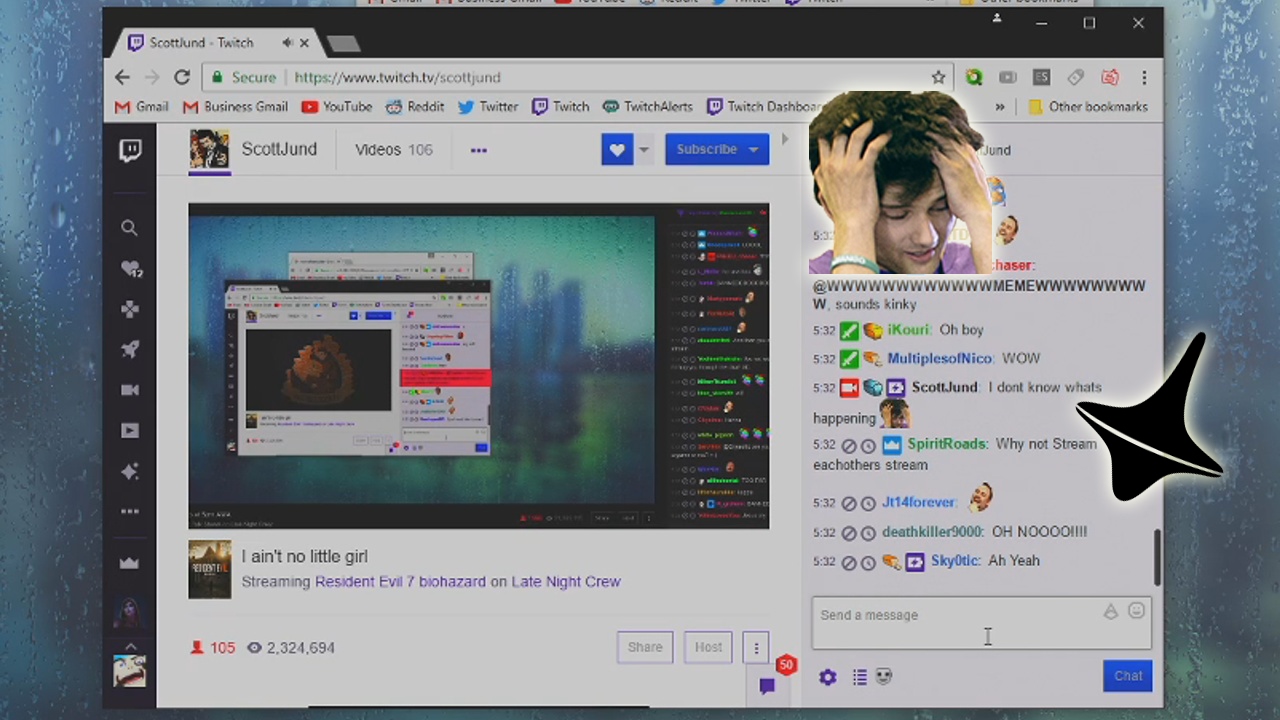Adjust the chat scrollbar thumb
This screenshot has height=720, width=1280.
[x=1158, y=558]
